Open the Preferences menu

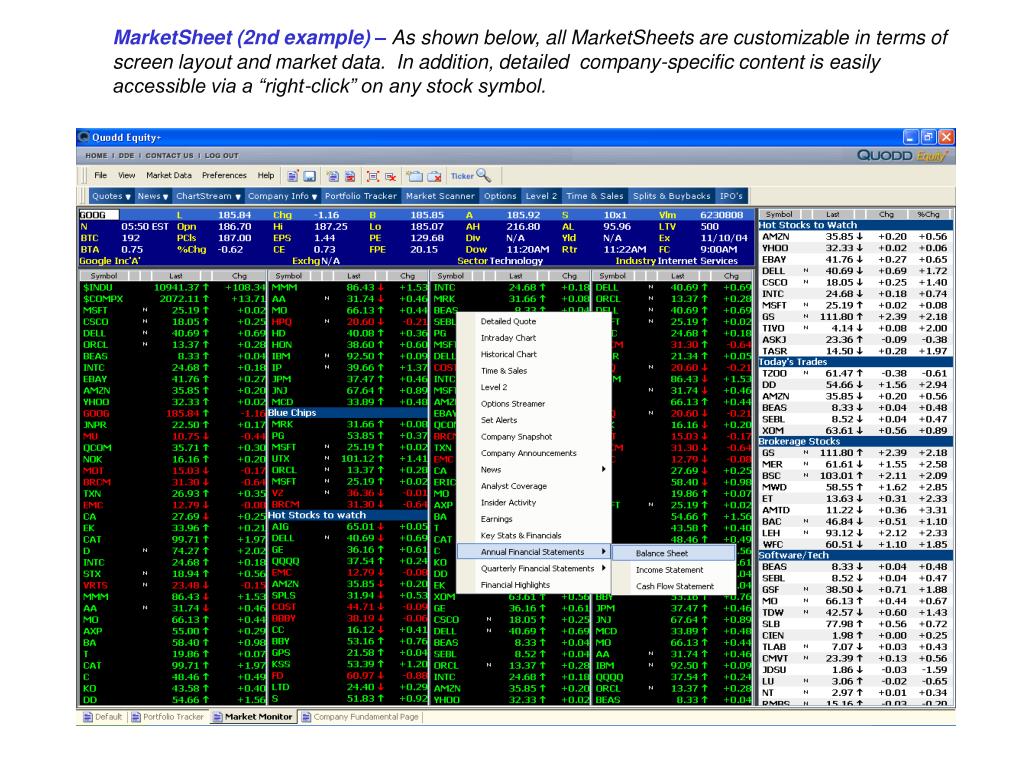coord(224,175)
